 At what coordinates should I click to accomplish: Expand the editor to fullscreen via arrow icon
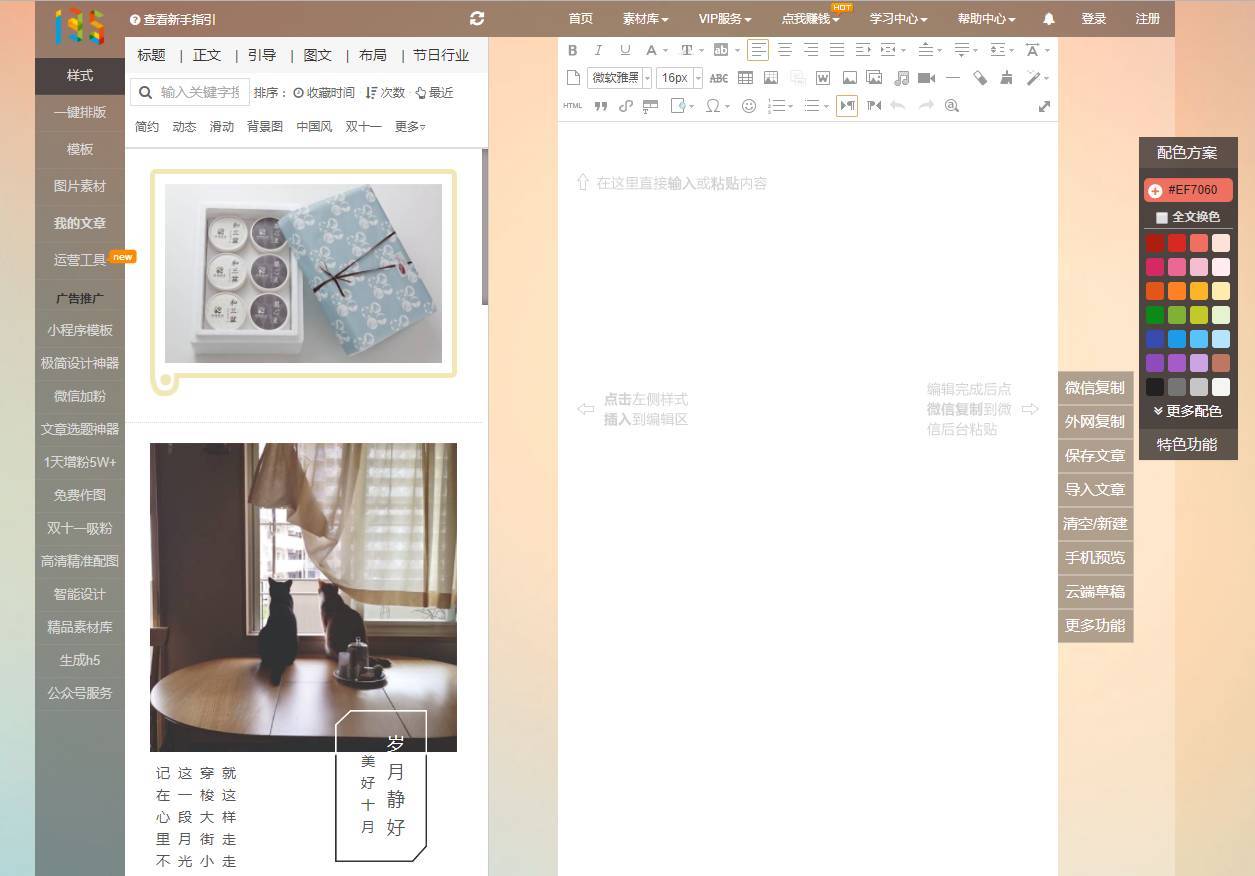coord(1044,106)
